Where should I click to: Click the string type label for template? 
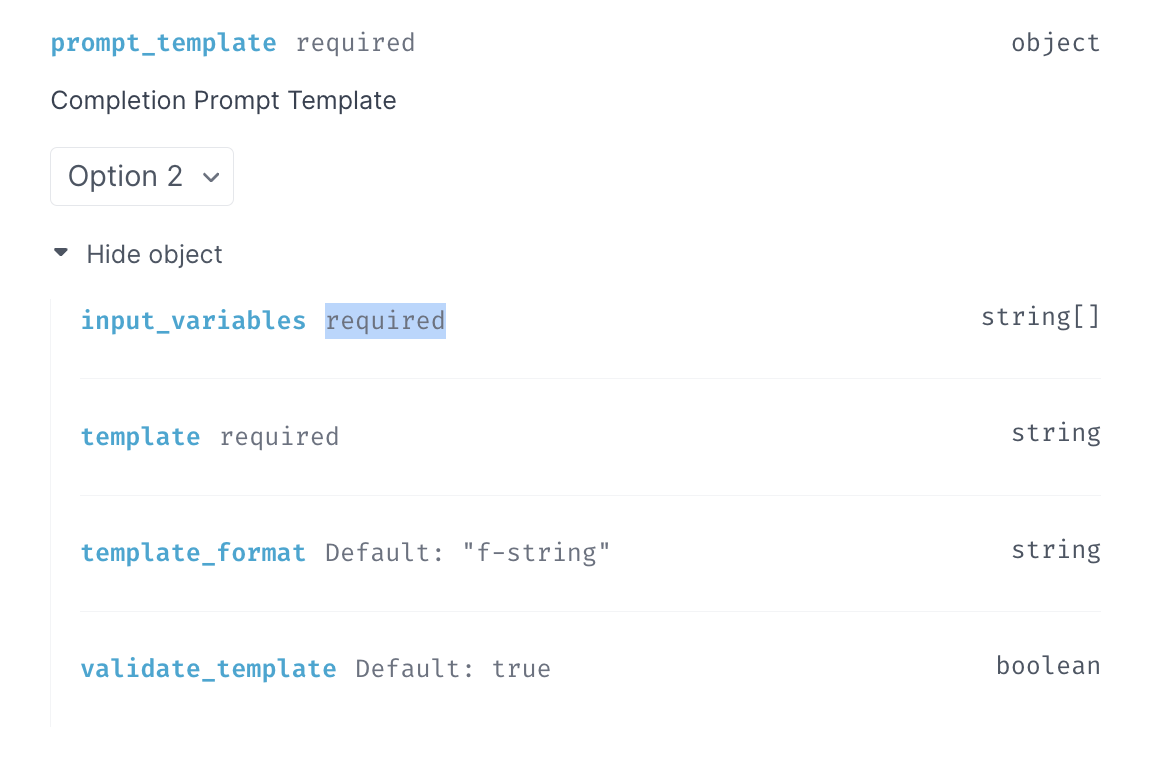(1056, 432)
